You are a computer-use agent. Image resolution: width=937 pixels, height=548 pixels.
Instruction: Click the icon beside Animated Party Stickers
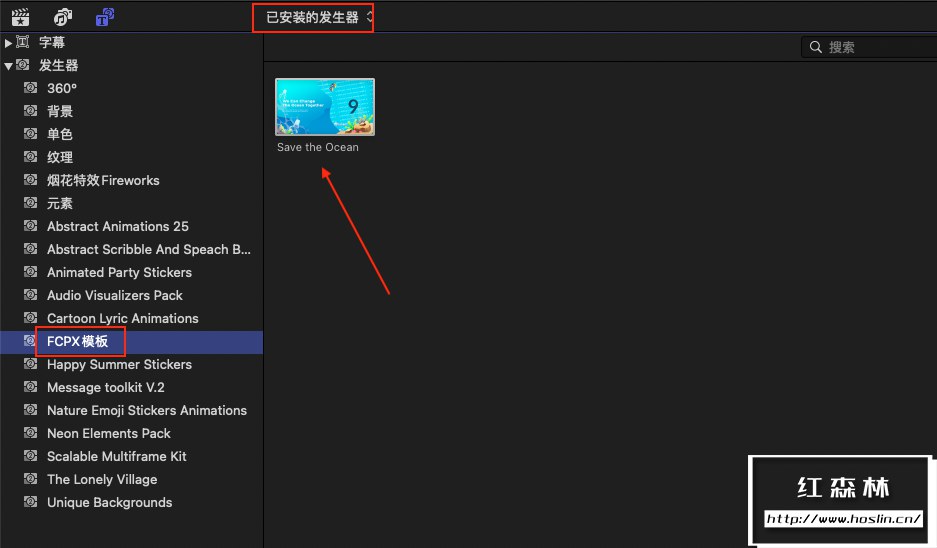tap(30, 272)
